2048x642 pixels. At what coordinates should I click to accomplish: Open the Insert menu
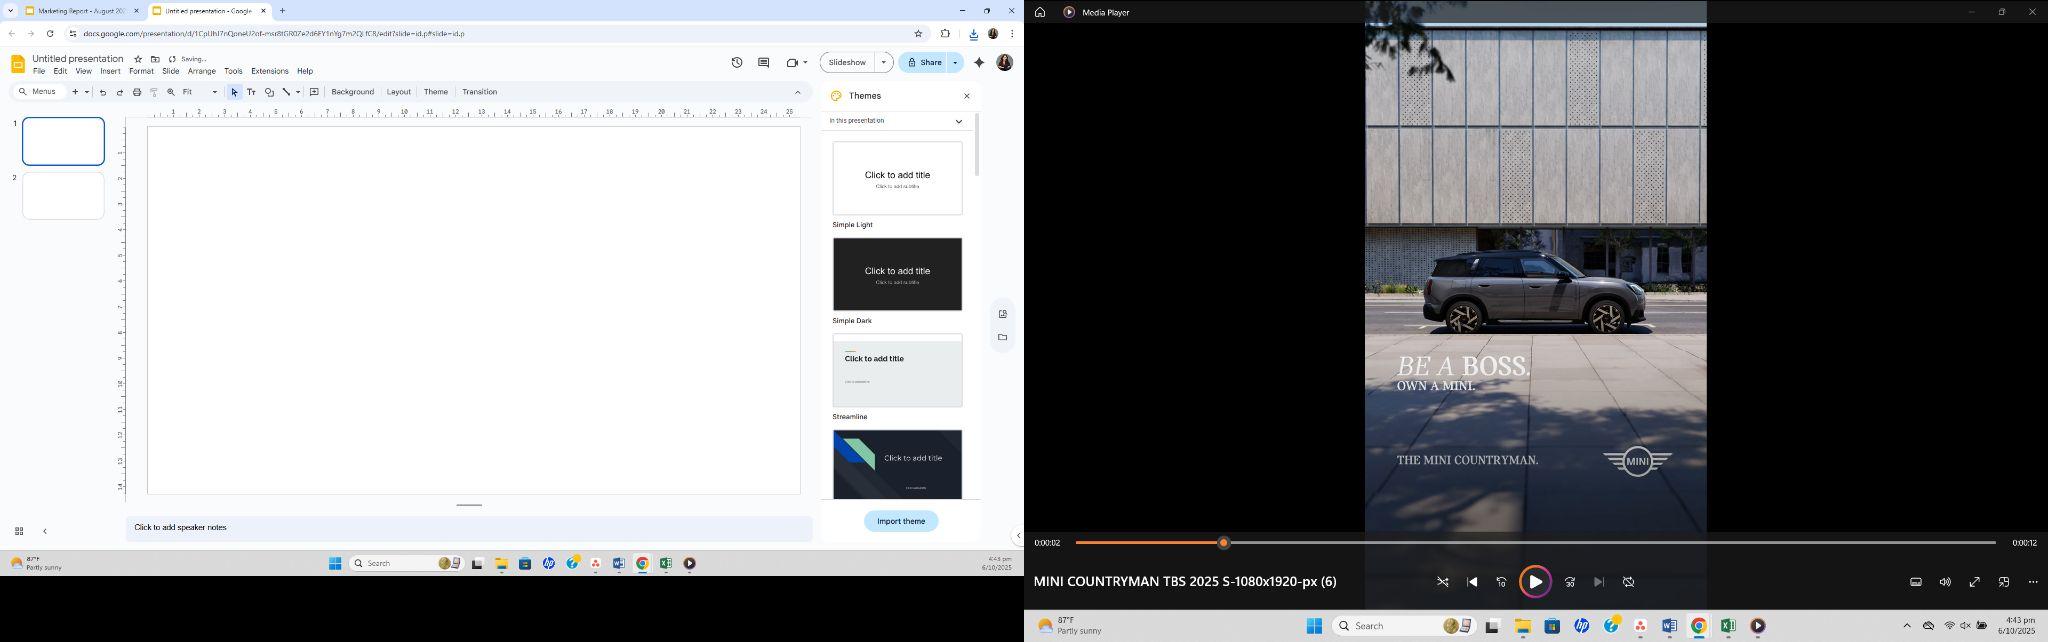110,72
